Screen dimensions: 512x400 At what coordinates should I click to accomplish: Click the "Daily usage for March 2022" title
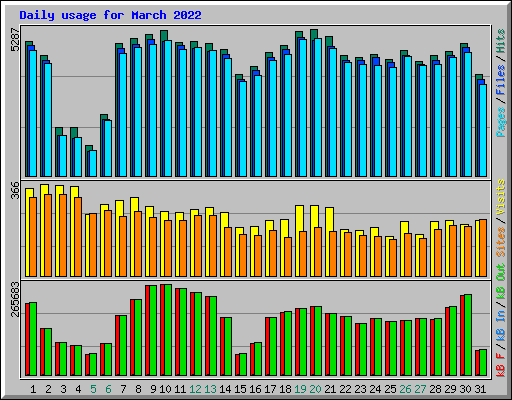[x=110, y=15]
